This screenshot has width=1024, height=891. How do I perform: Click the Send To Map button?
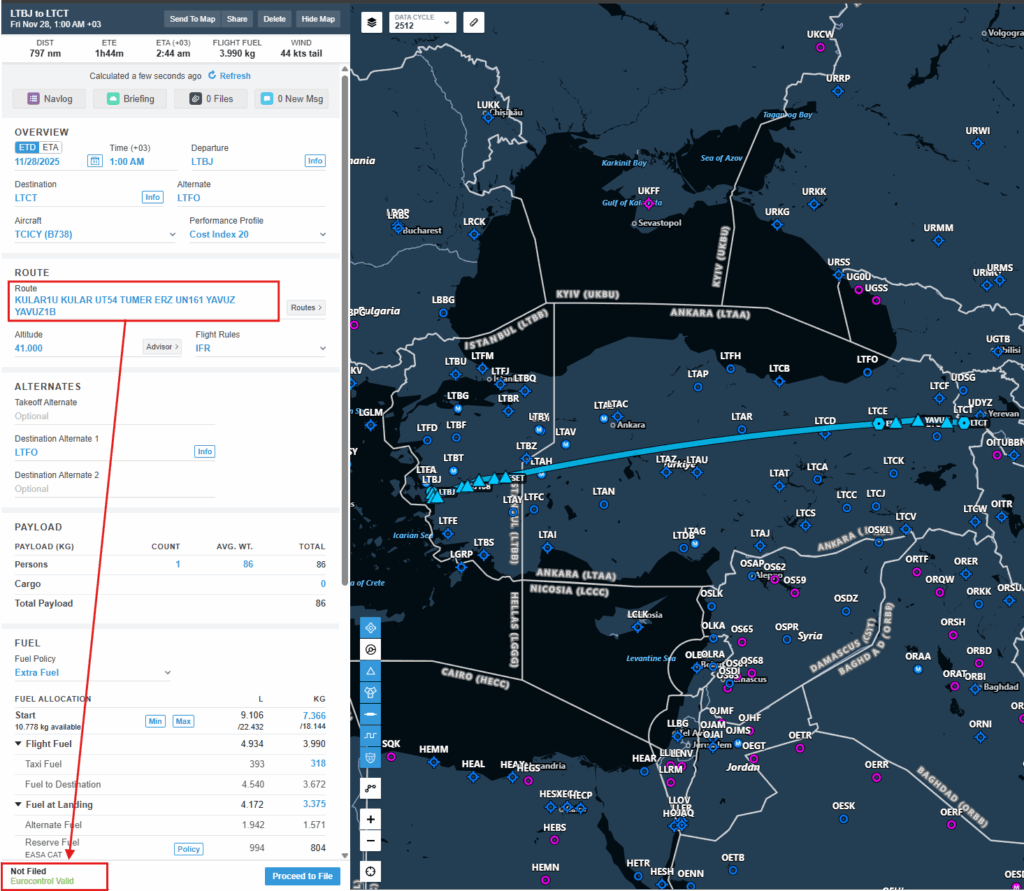coord(192,19)
